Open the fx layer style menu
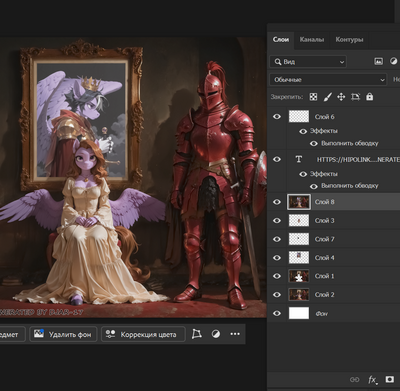The width and height of the screenshot is (400, 391). tap(372, 380)
